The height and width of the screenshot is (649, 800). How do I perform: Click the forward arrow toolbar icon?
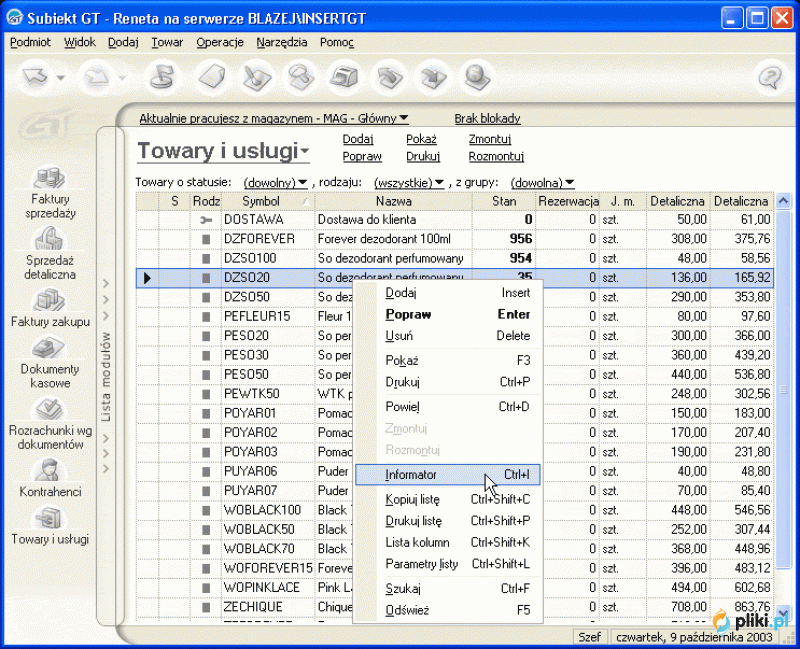click(x=96, y=78)
